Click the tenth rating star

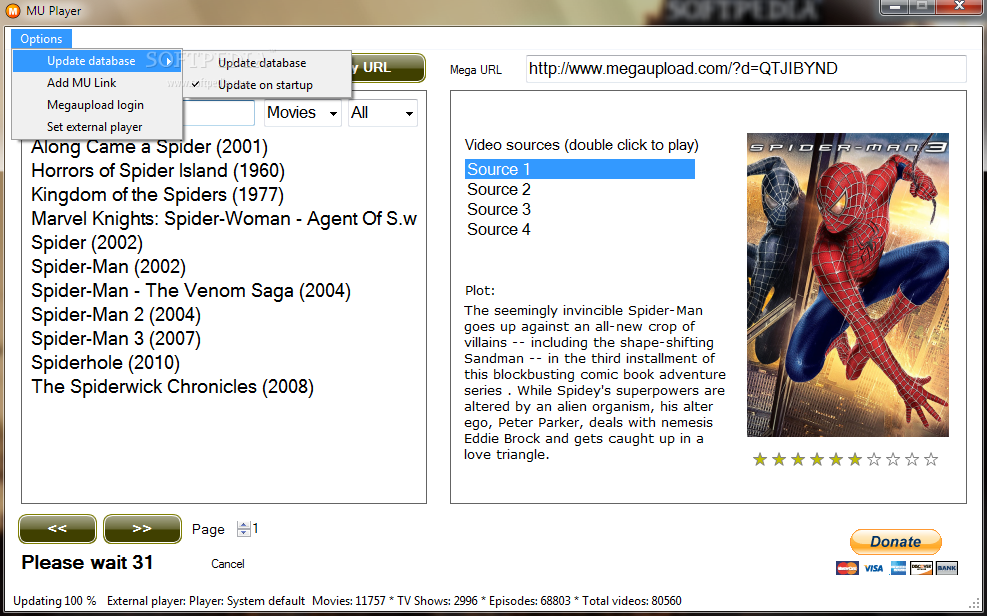(x=931, y=459)
